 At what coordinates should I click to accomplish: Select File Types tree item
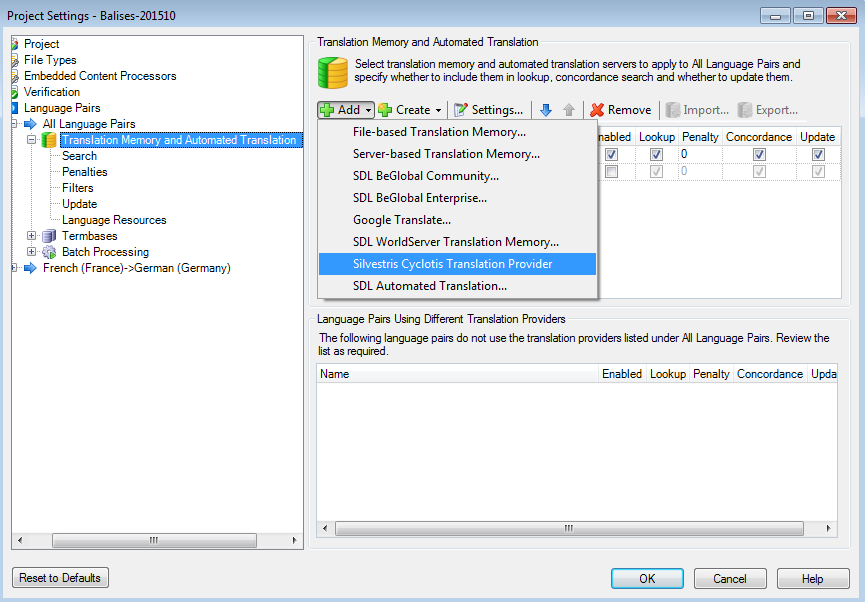(x=50, y=60)
